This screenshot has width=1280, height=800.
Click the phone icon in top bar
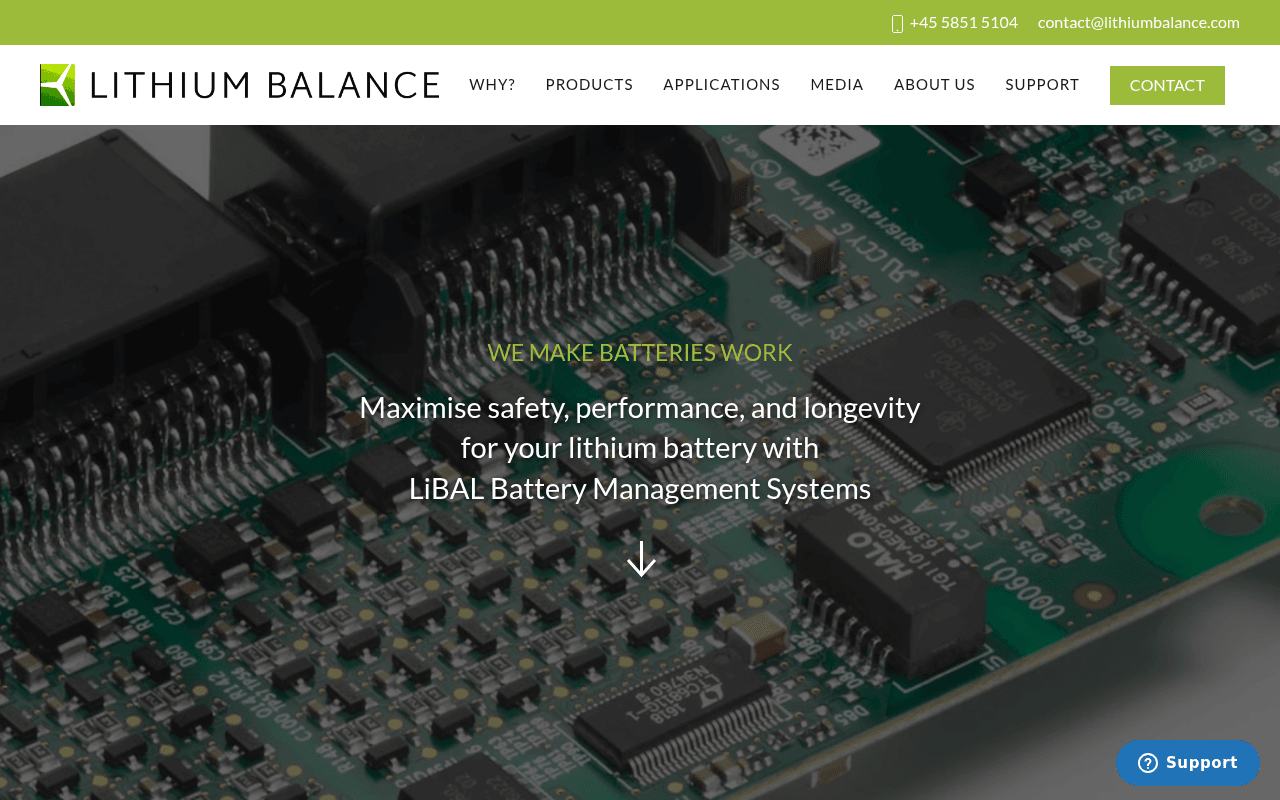pos(897,23)
